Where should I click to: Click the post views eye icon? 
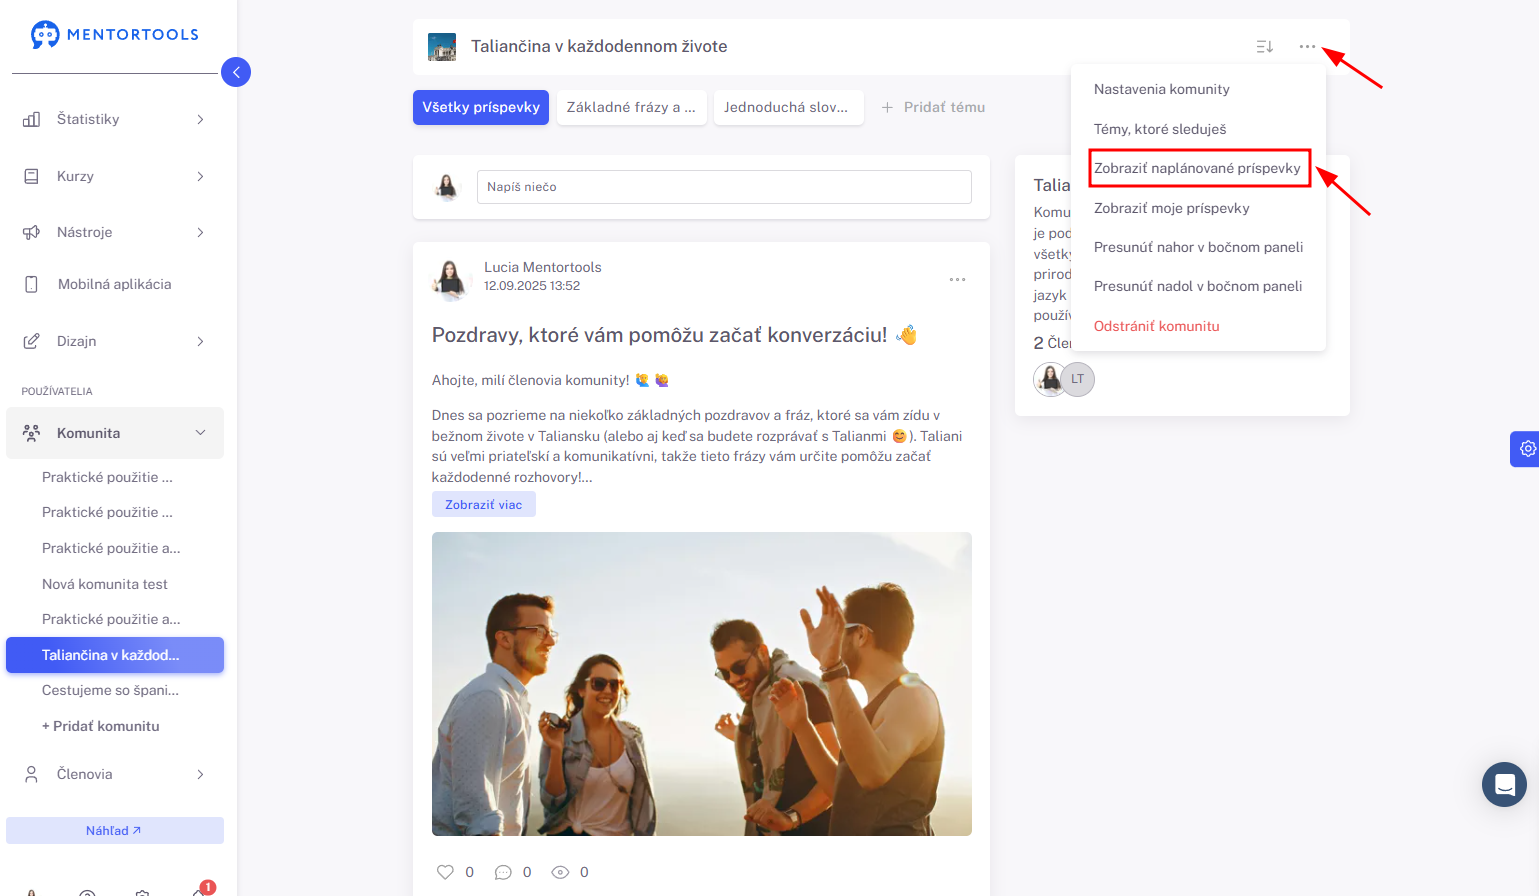pyautogui.click(x=560, y=872)
